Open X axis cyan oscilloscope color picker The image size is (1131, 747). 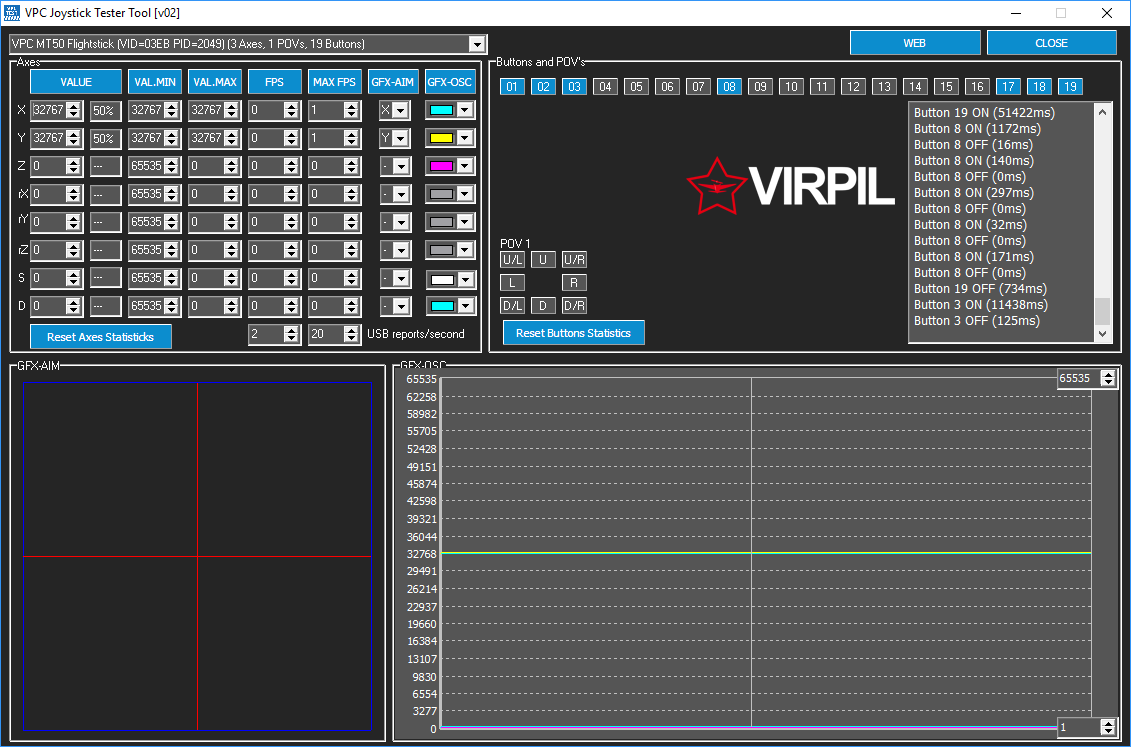pos(450,110)
